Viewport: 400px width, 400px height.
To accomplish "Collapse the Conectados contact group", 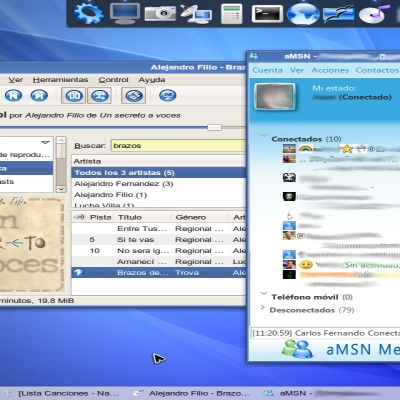I will tap(264, 136).
